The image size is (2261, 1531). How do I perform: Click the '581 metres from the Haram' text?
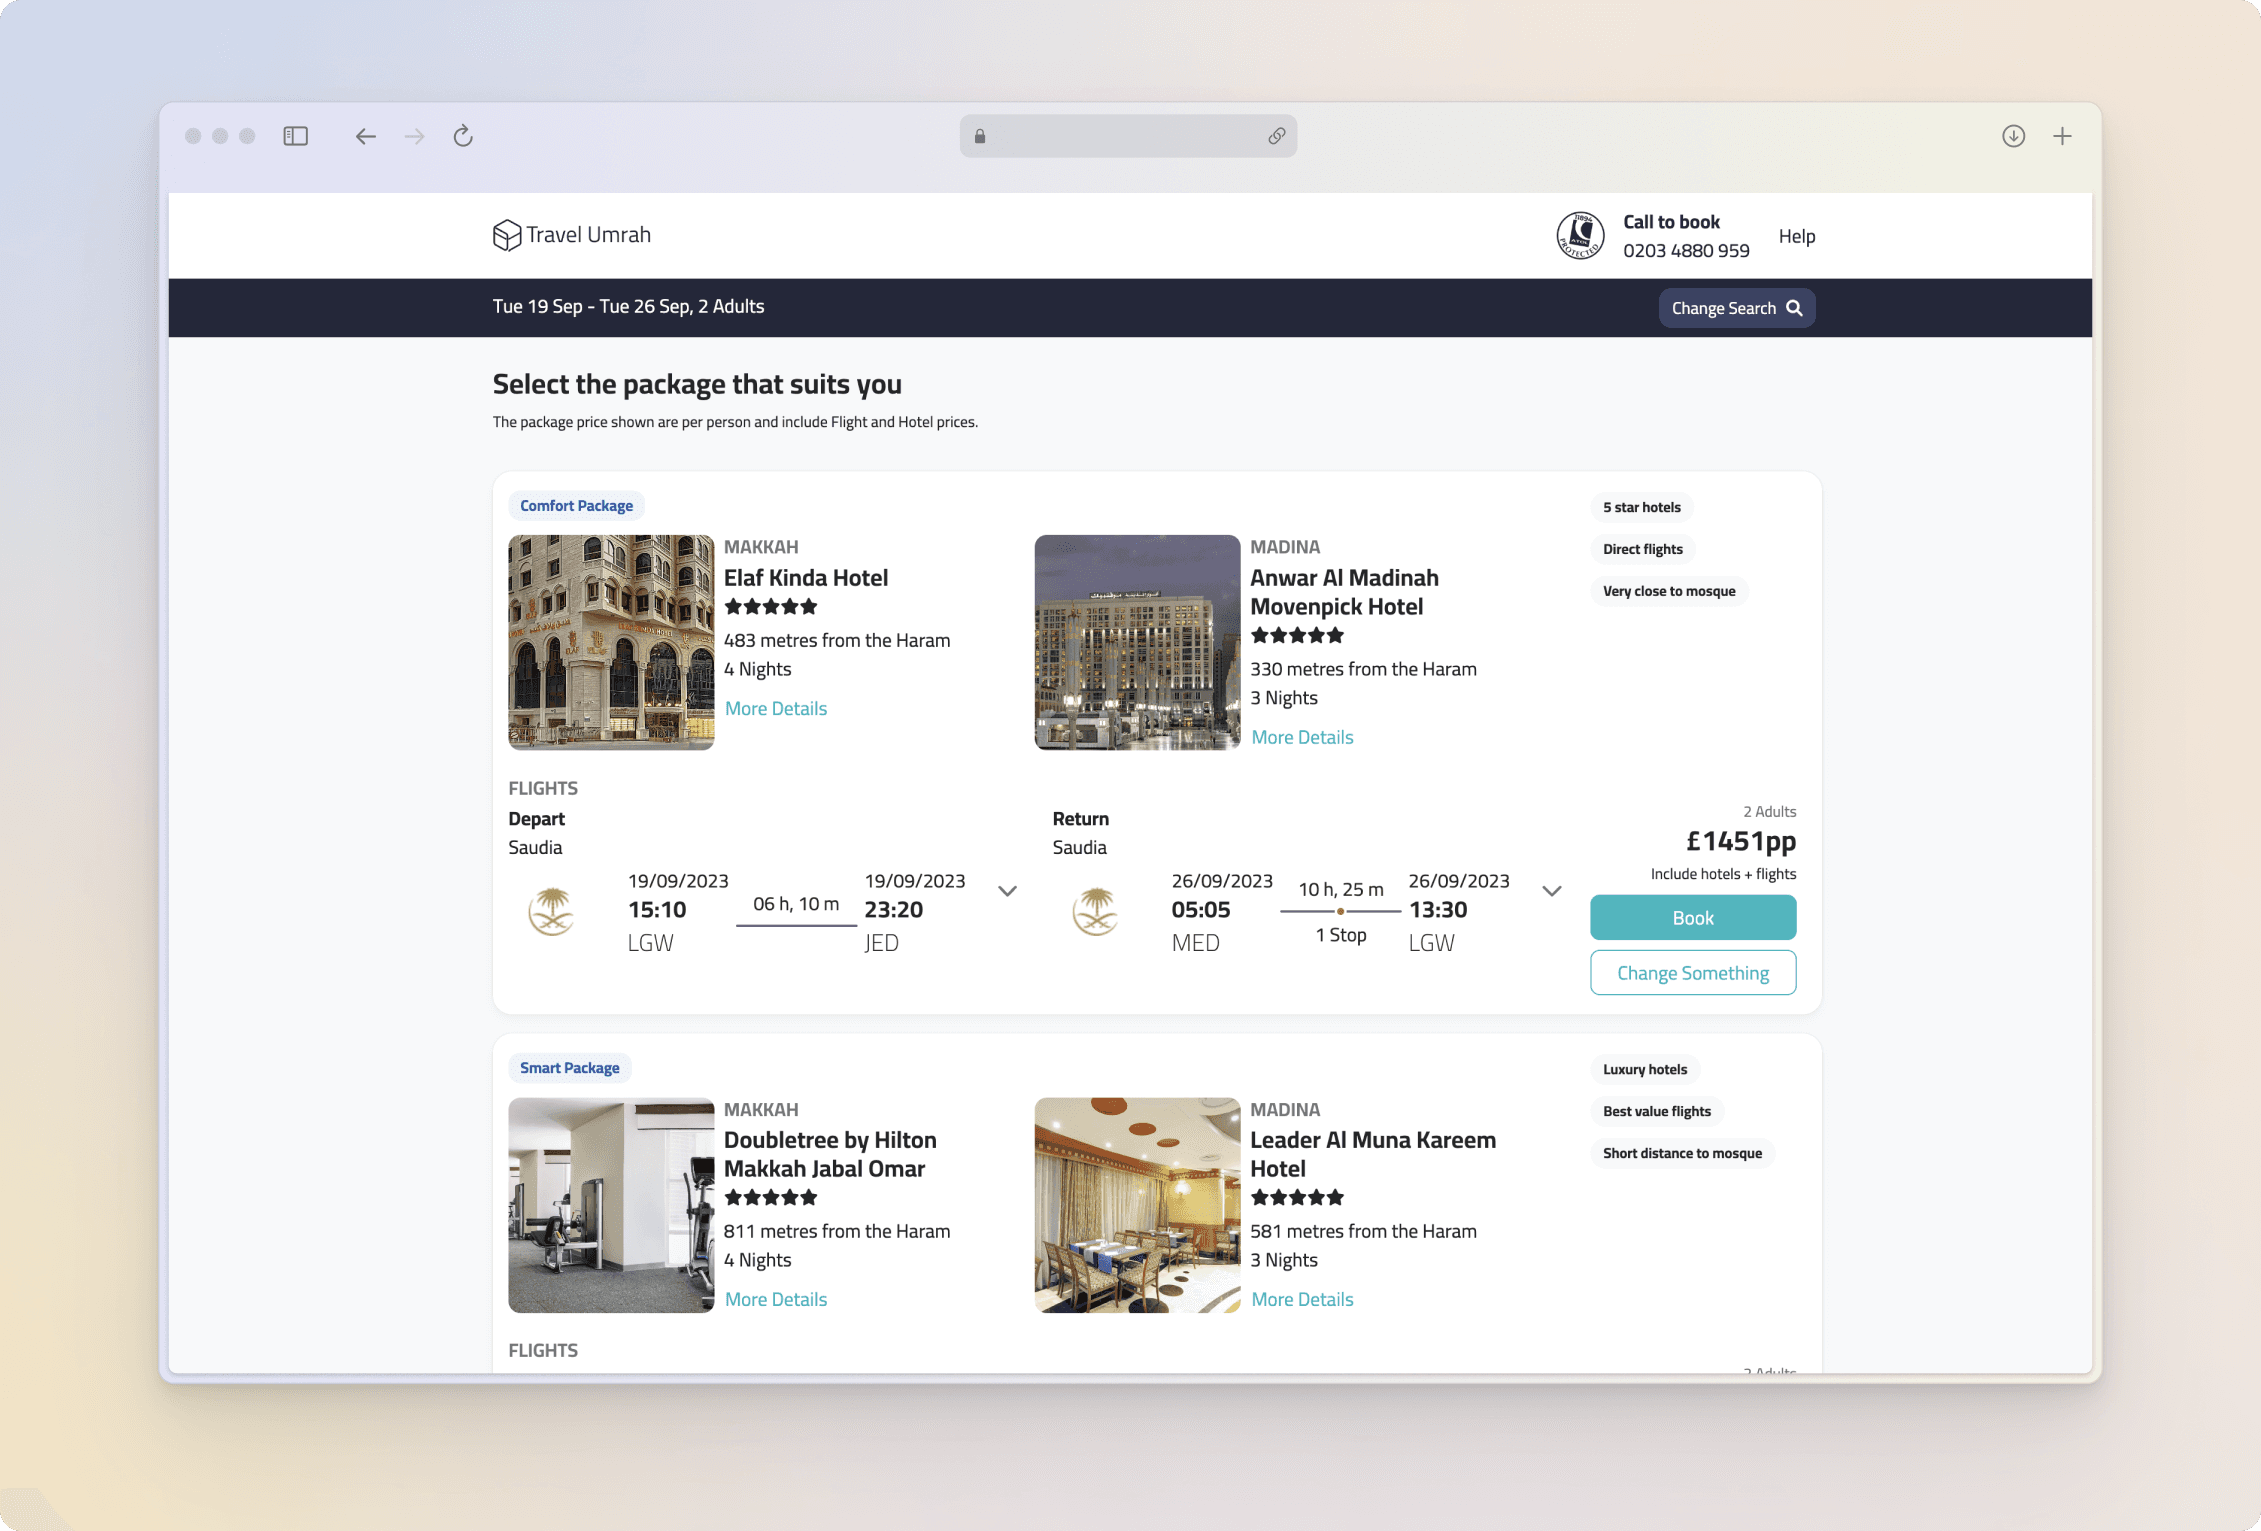coord(1363,1231)
